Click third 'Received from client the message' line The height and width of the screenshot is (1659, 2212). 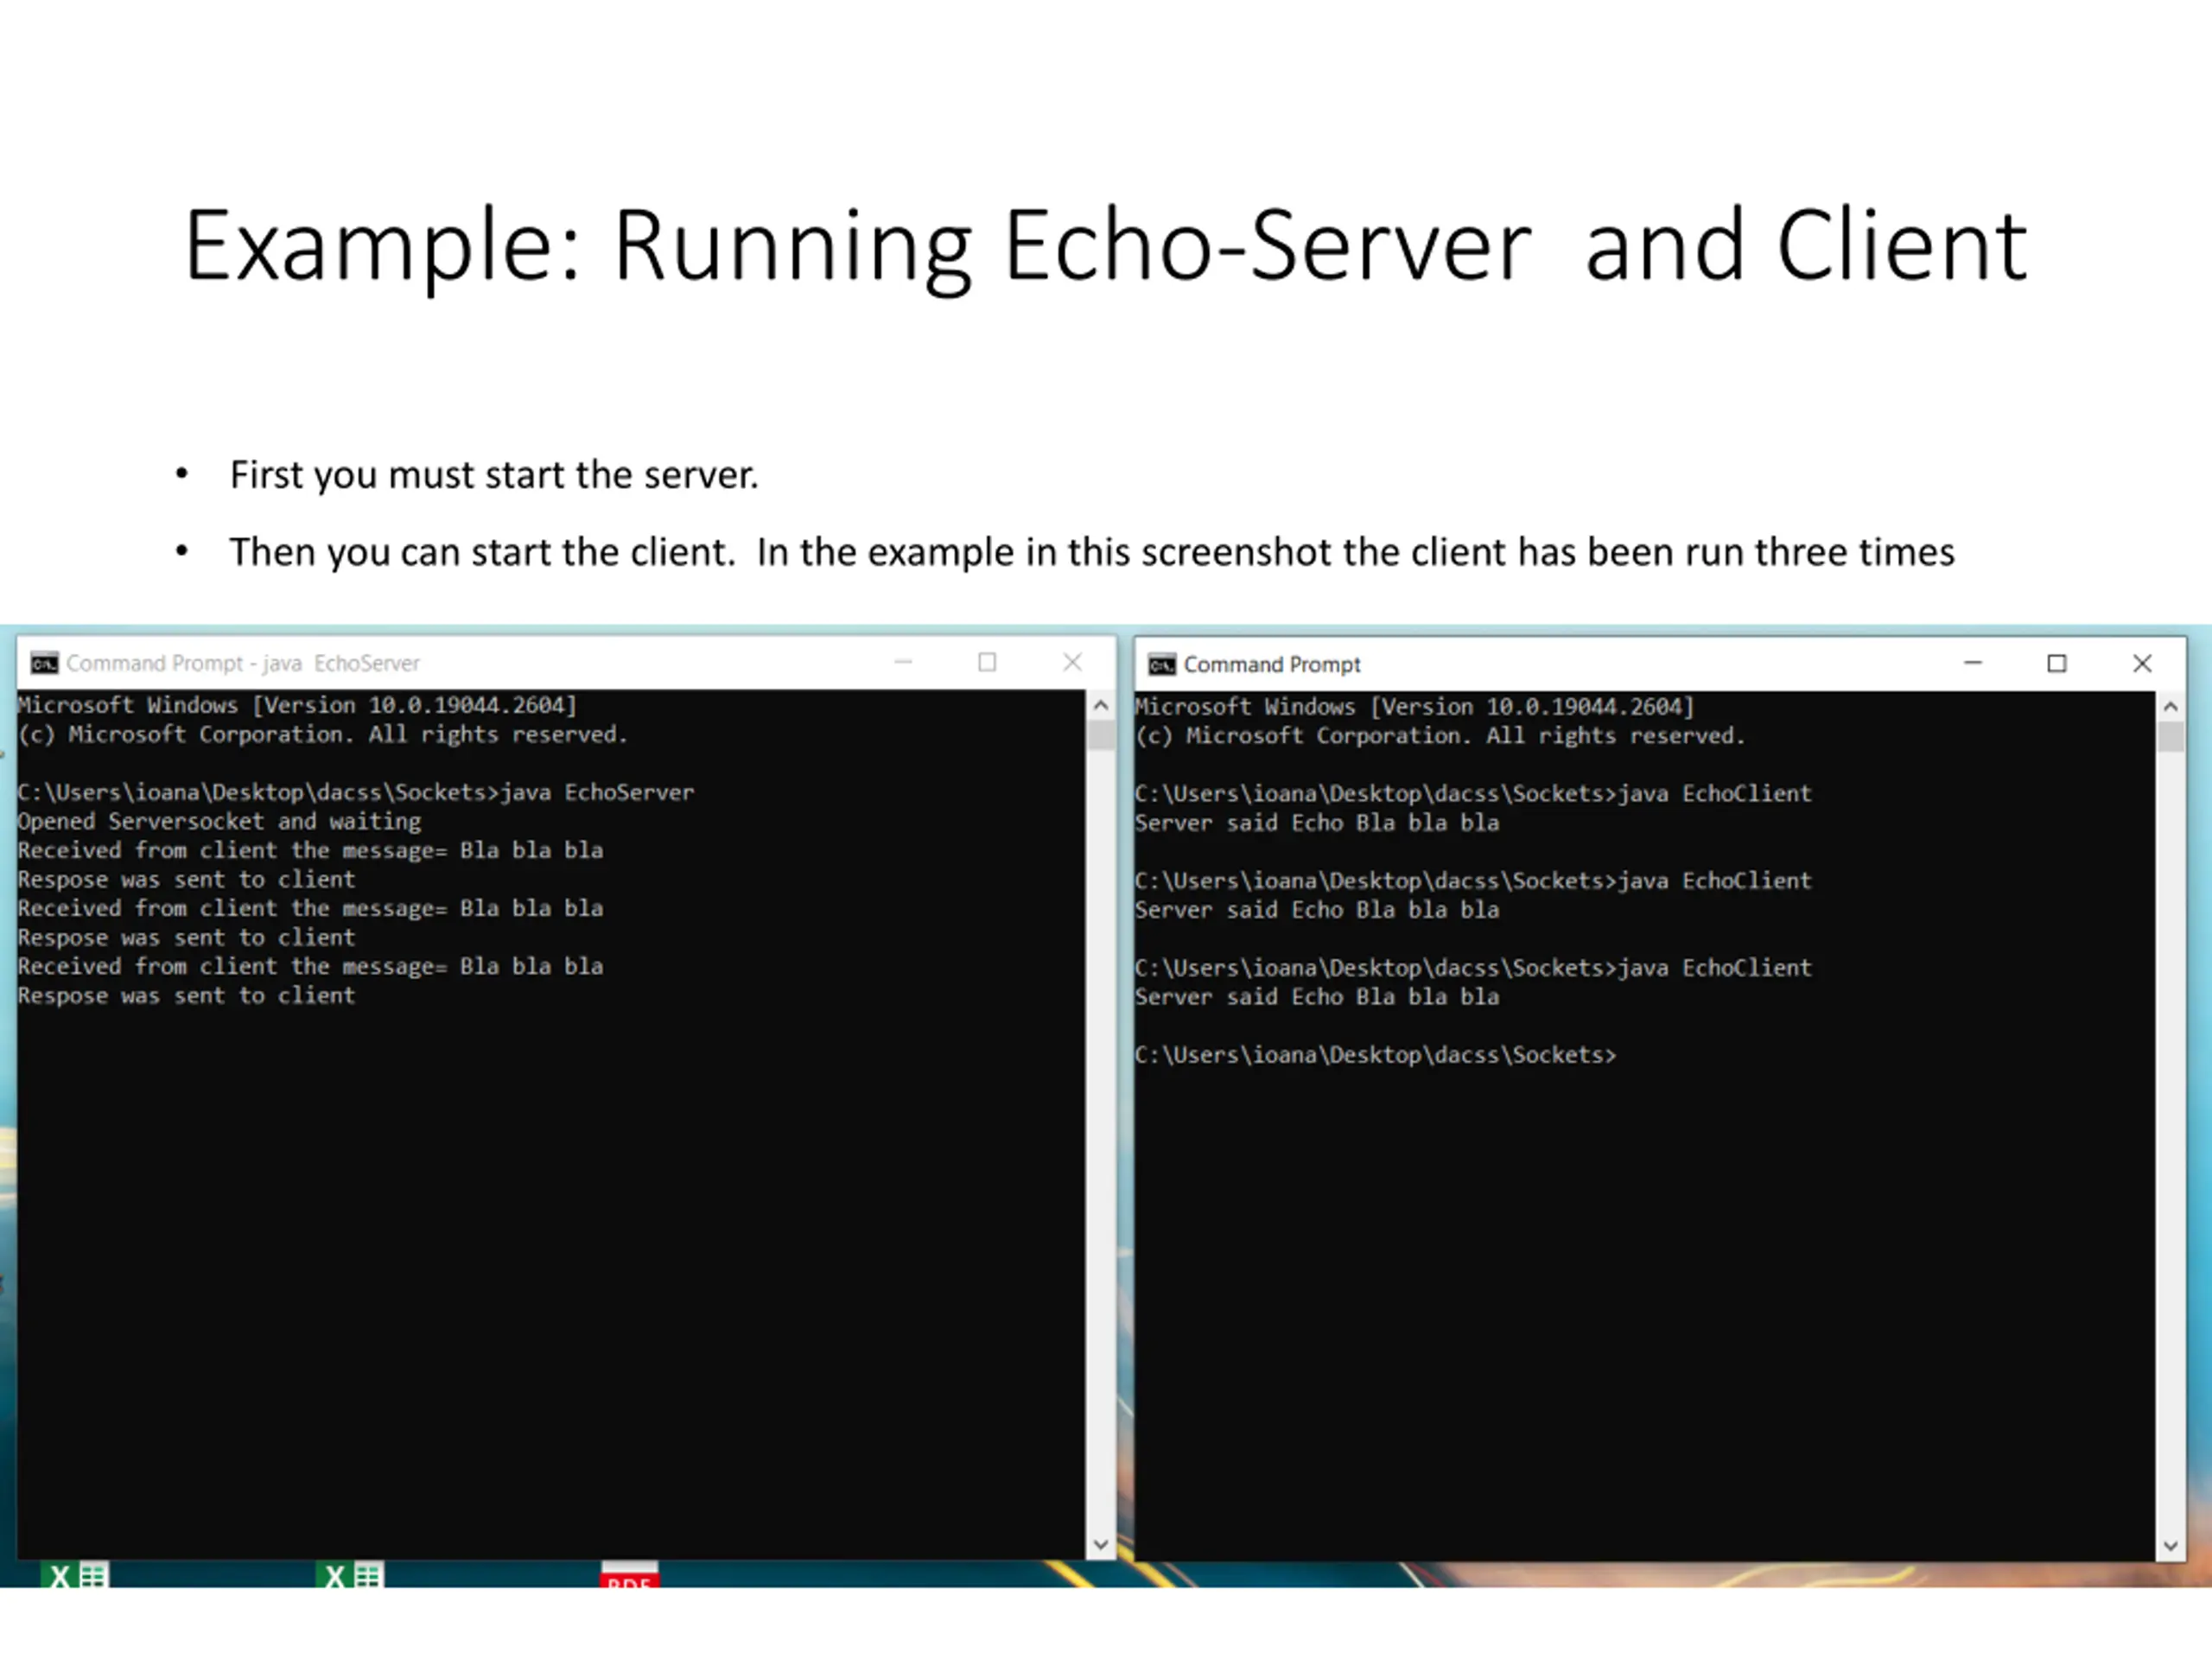tap(310, 966)
